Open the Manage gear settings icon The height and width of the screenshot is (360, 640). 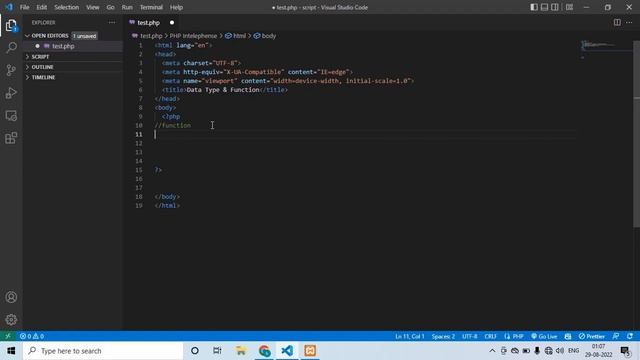click(11, 320)
